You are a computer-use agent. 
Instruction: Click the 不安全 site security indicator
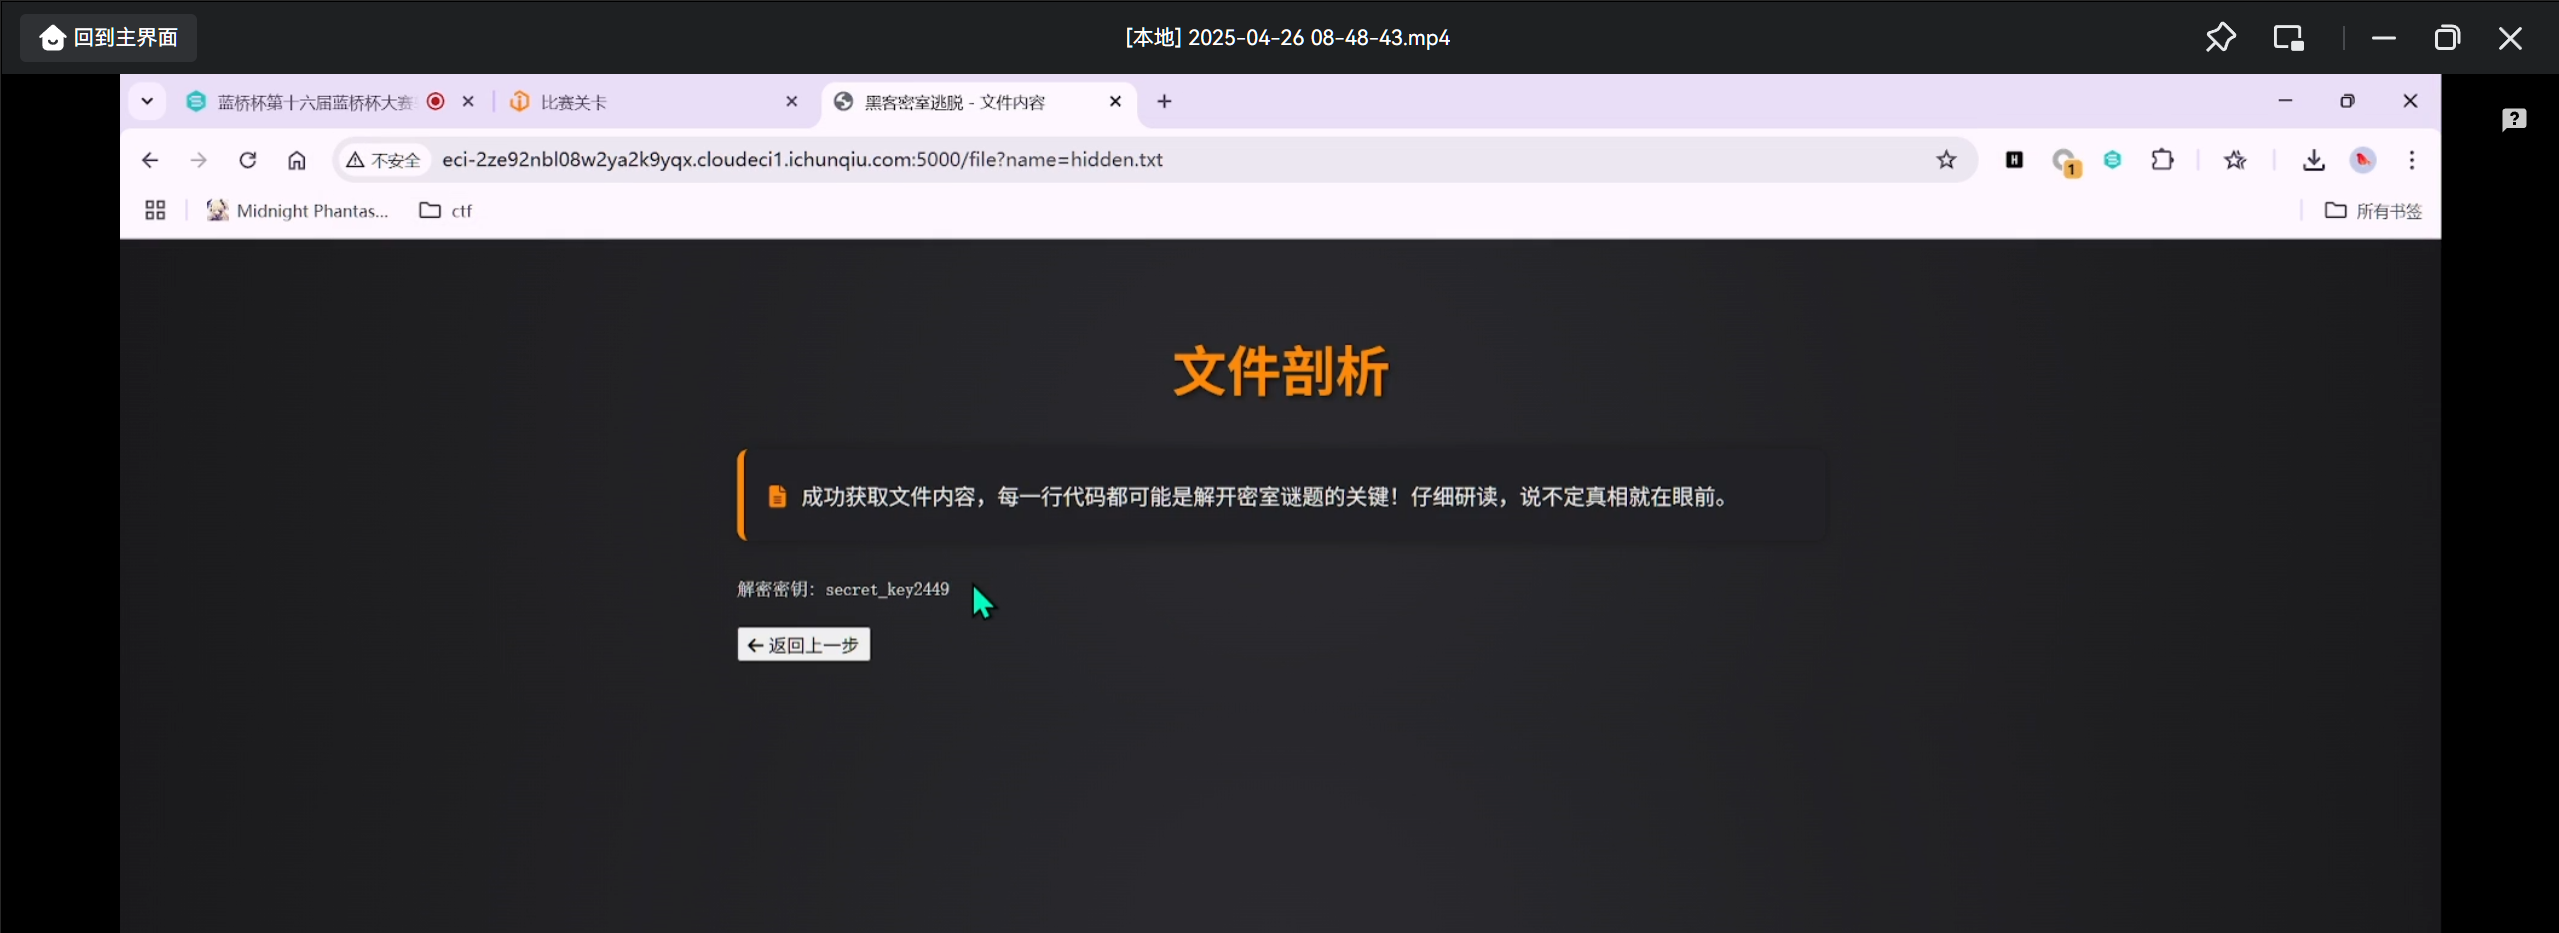384,160
